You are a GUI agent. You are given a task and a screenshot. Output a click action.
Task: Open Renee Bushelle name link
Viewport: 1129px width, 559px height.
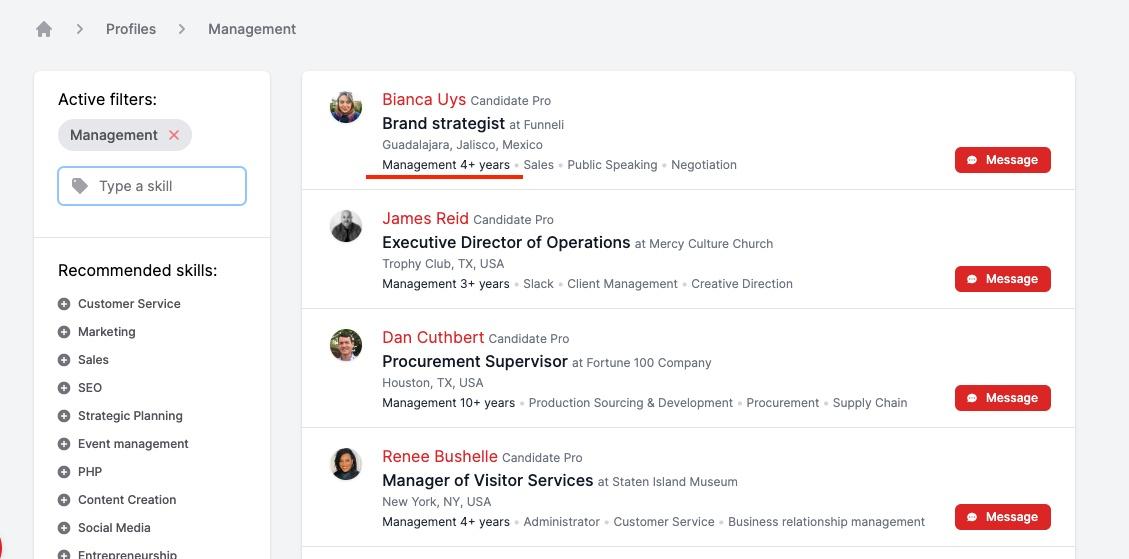(440, 456)
